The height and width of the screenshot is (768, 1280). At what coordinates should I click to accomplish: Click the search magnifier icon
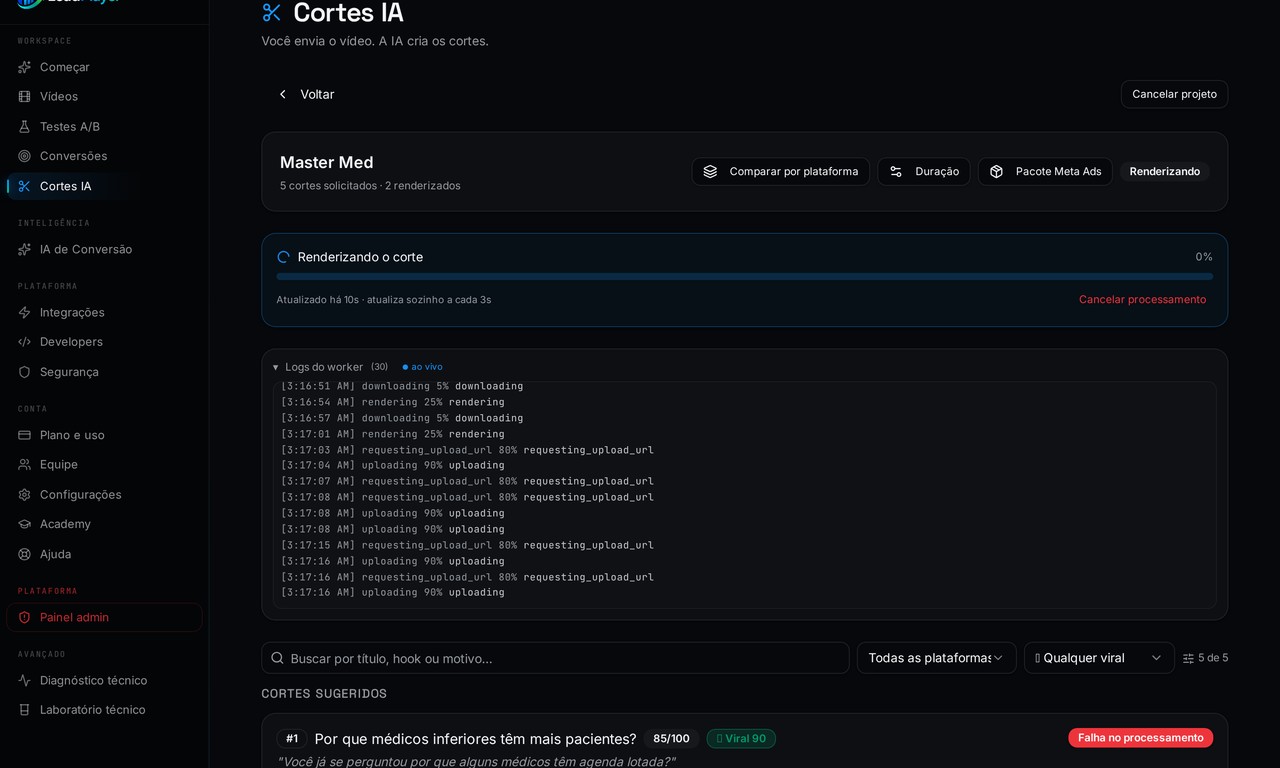277,658
